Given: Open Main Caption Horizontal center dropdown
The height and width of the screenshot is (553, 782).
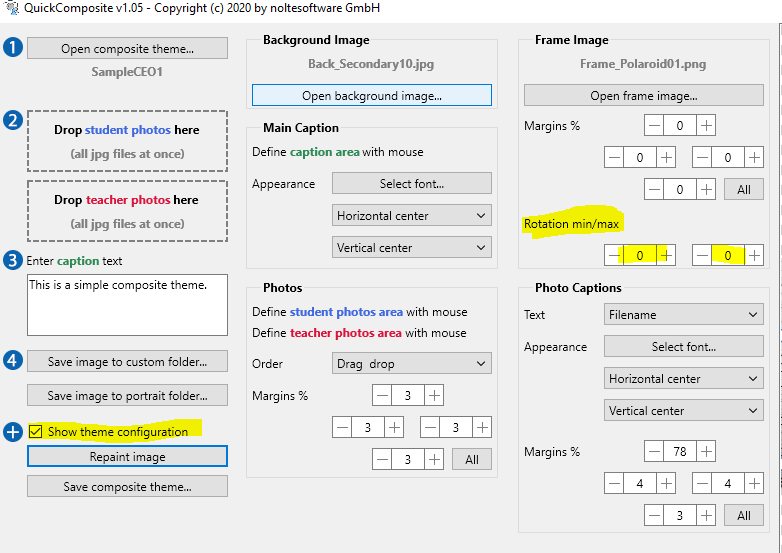Looking at the screenshot, I should coord(411,216).
